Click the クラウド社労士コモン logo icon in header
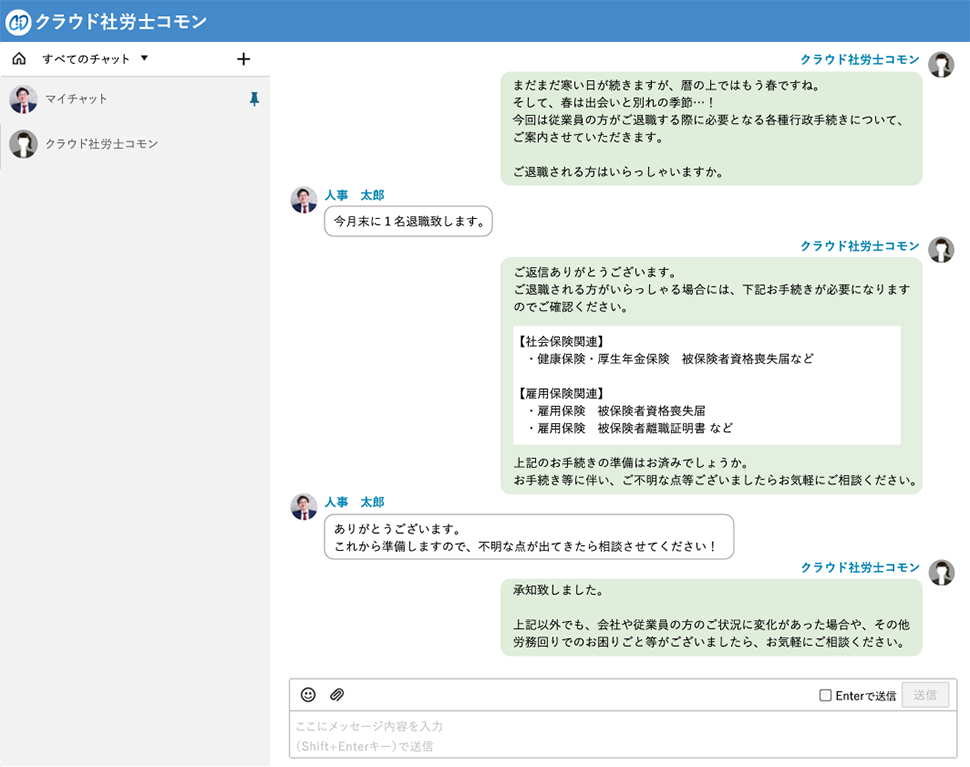The height and width of the screenshot is (767, 970). (x=18, y=21)
